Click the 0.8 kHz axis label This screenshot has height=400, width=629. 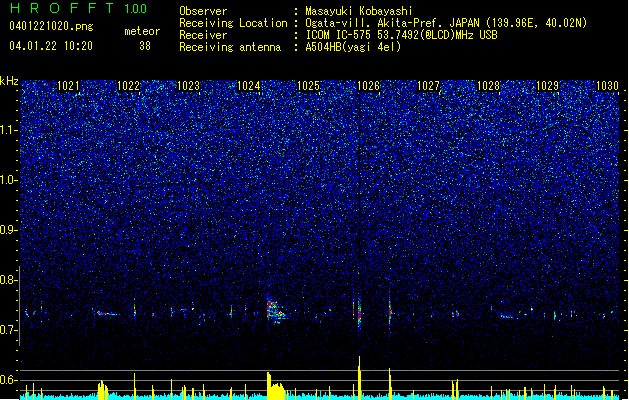[x=9, y=280]
